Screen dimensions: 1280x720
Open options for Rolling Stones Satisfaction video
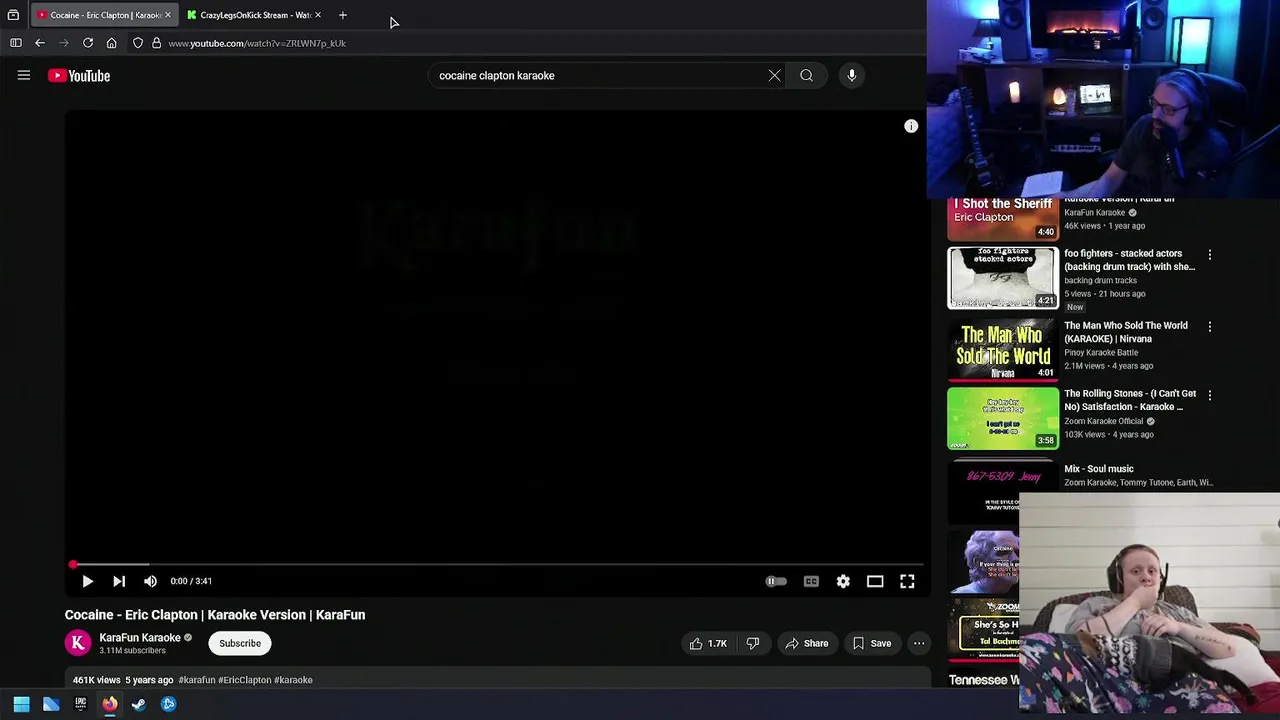[1209, 395]
